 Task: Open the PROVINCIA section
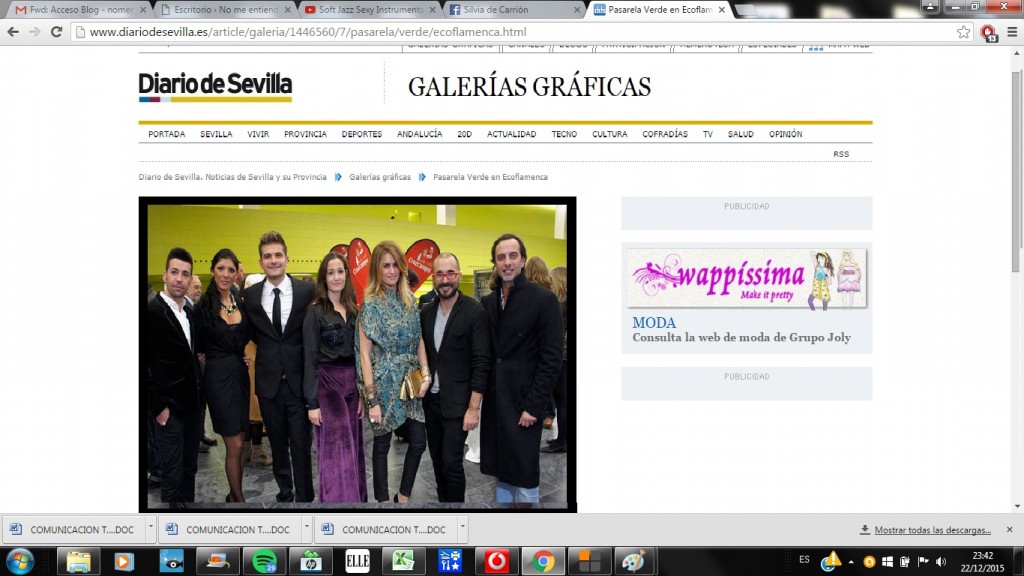[305, 134]
